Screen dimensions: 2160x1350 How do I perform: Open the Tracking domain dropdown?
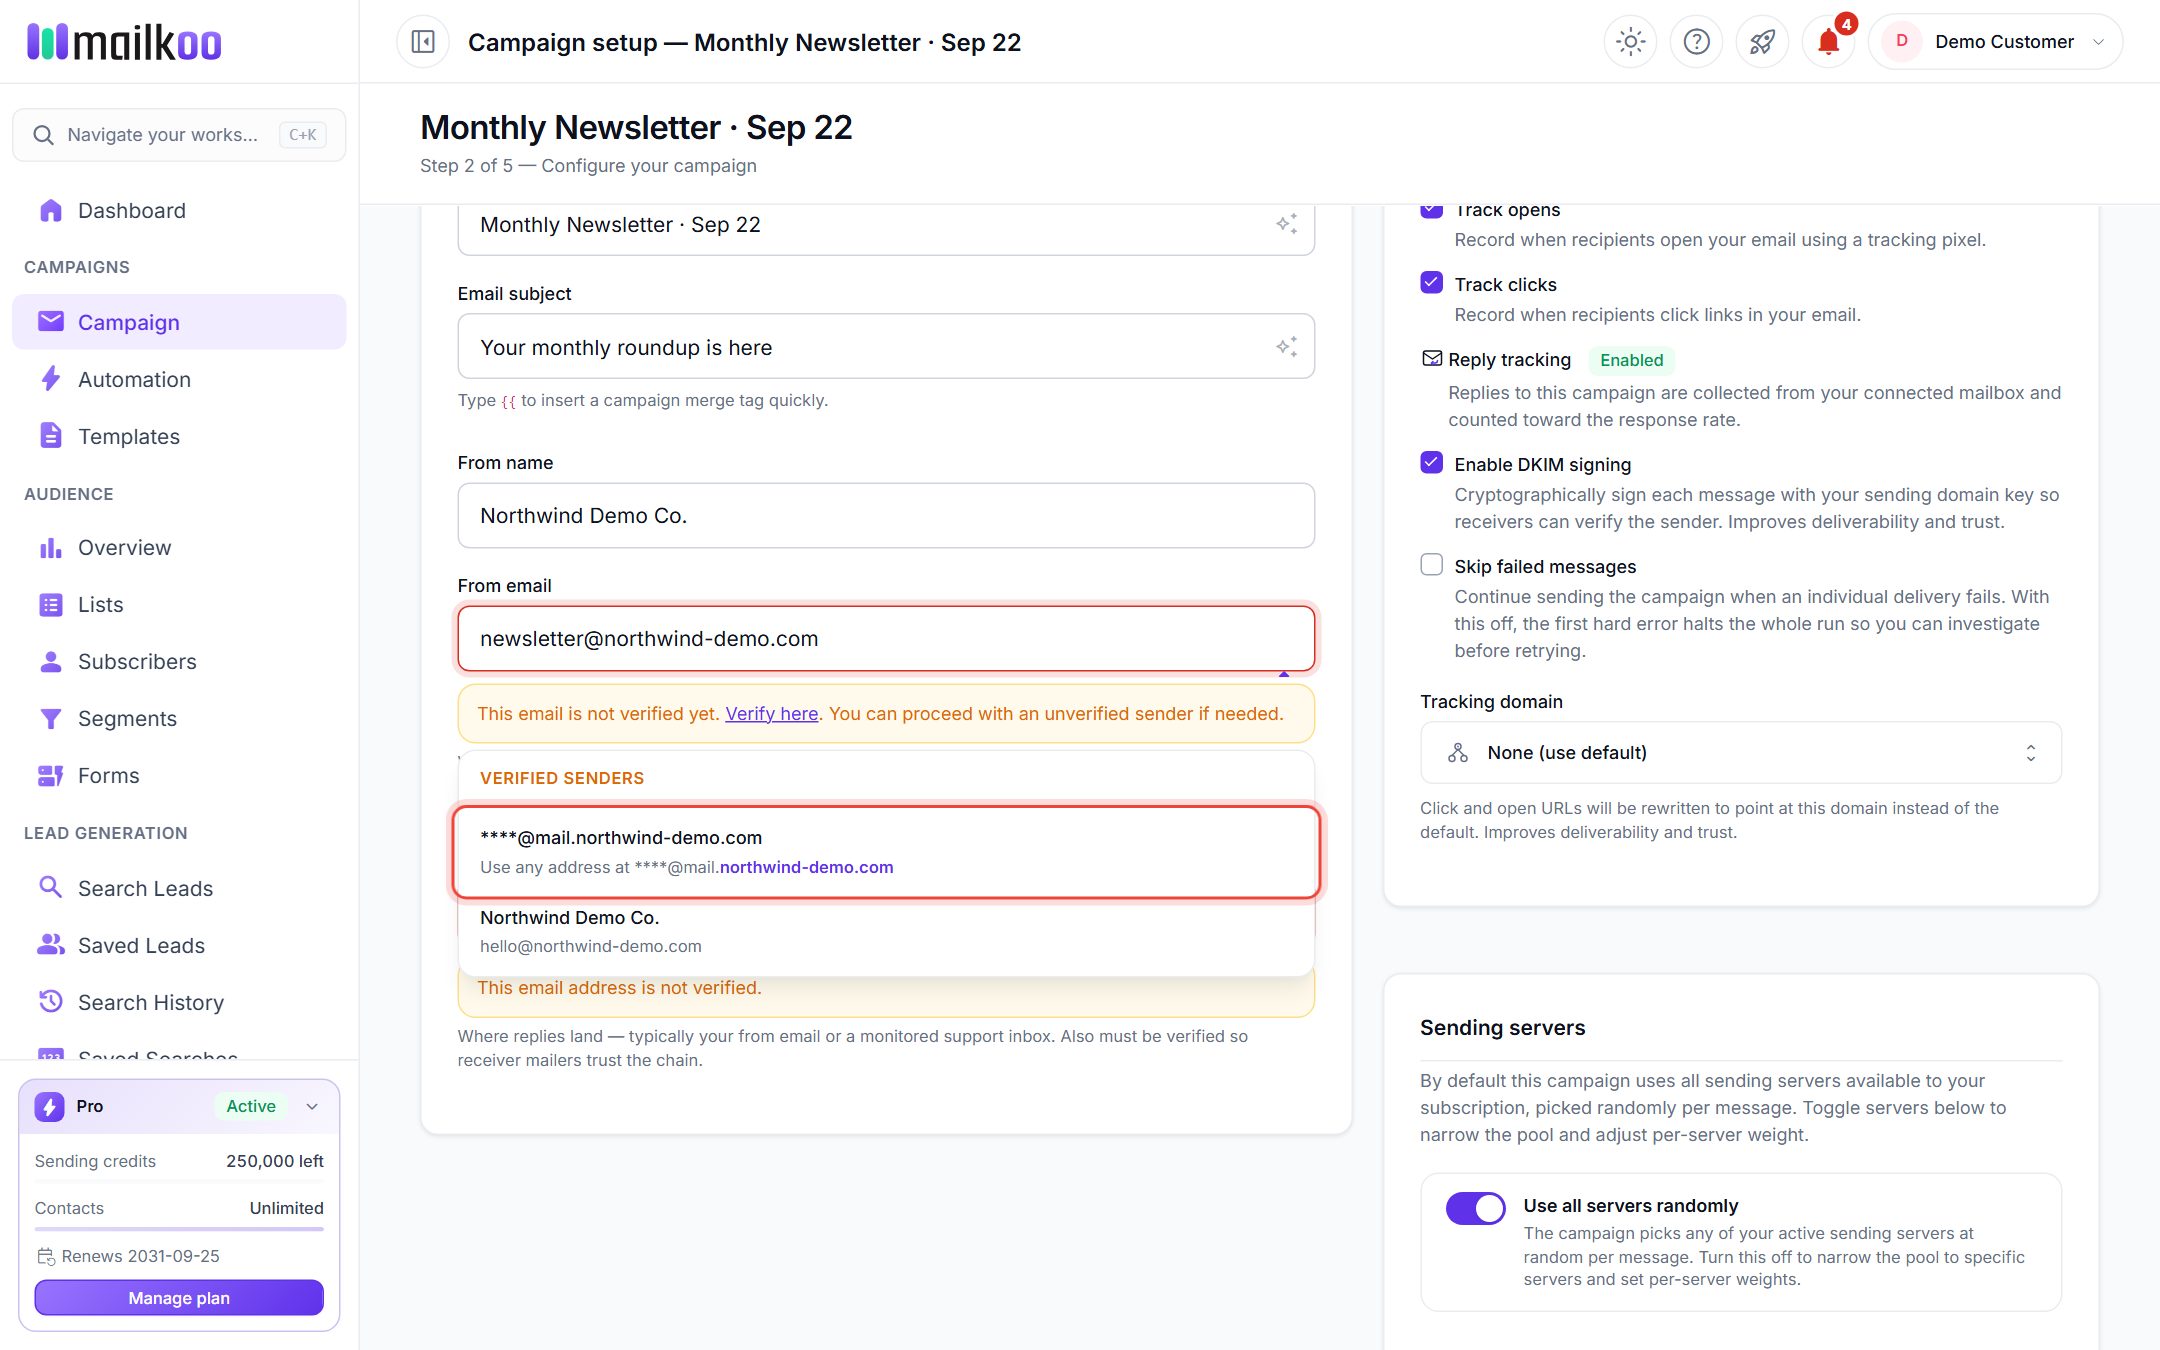pyautogui.click(x=1740, y=753)
